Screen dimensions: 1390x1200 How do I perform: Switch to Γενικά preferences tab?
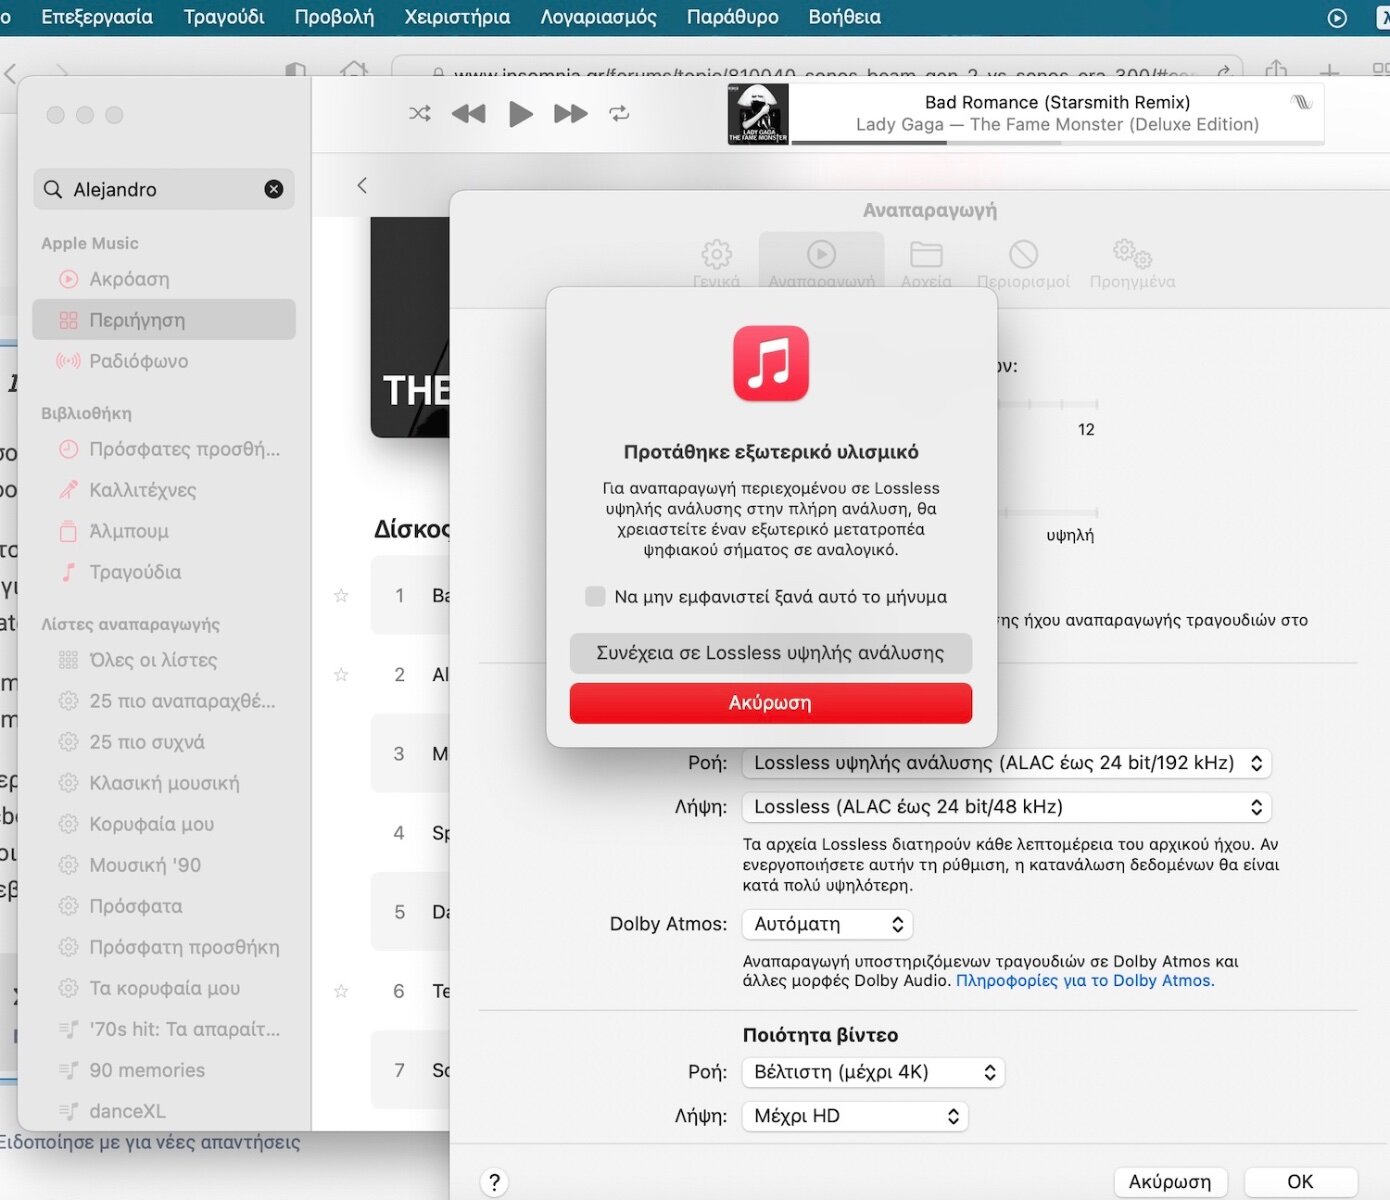tap(716, 264)
